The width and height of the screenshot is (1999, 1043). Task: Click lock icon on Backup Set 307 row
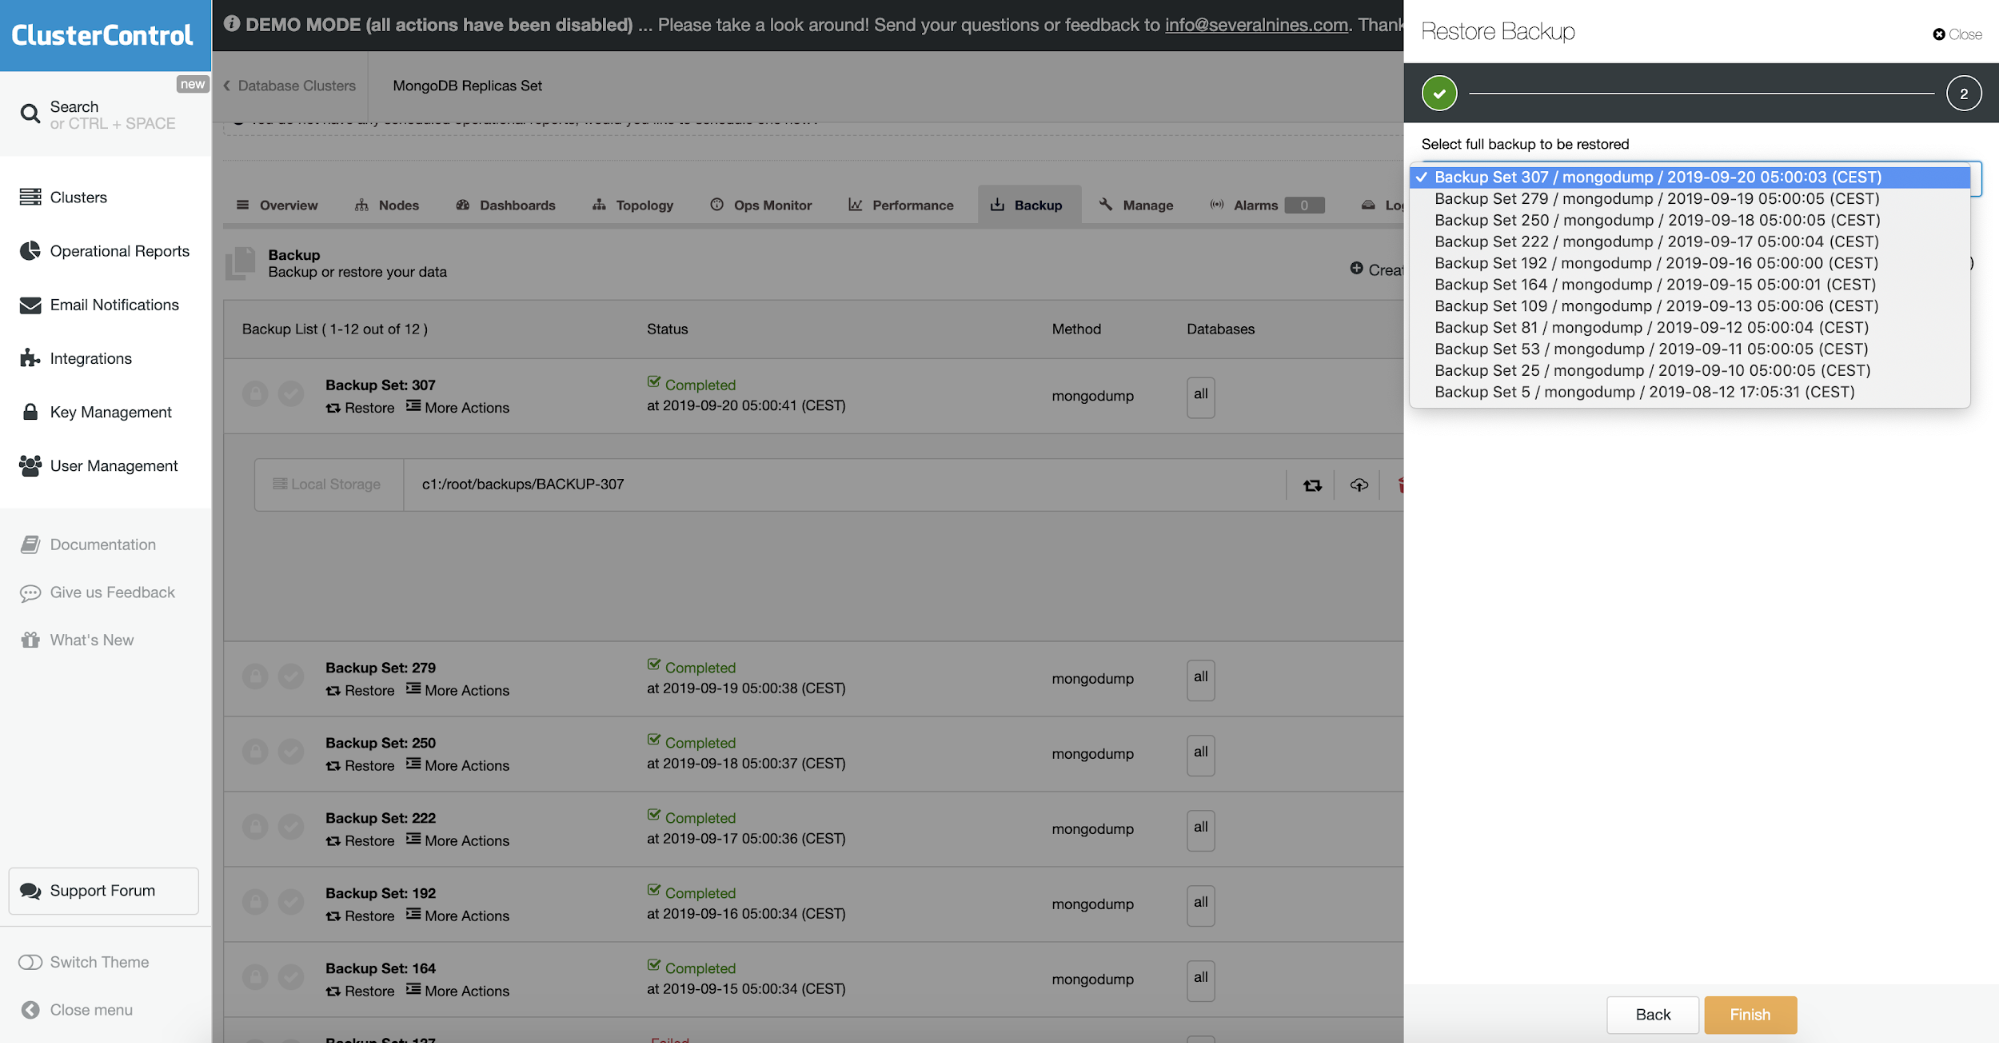tap(255, 394)
